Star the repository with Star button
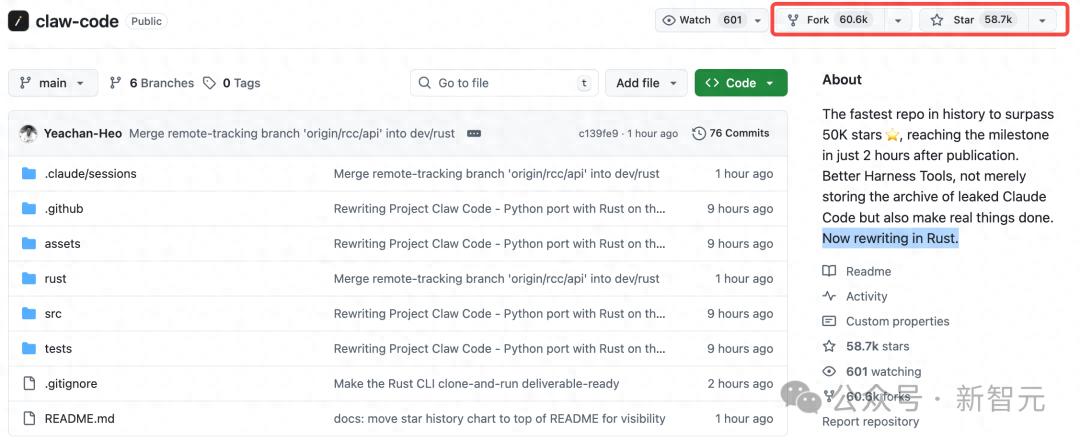This screenshot has height=442, width=1080. pyautogui.click(x=973, y=20)
